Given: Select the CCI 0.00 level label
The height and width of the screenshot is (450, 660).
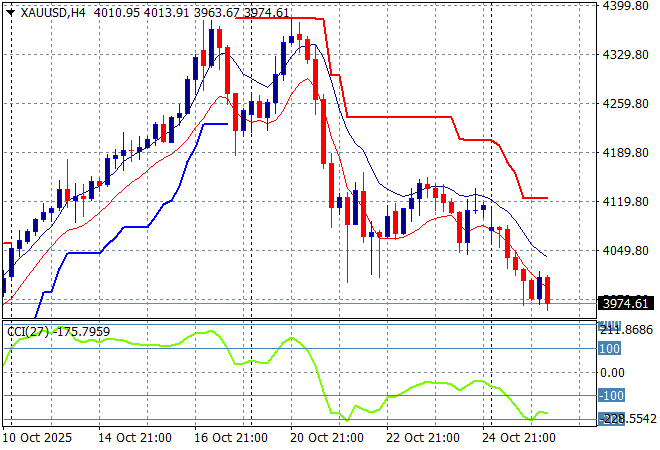Looking at the screenshot, I should tap(613, 372).
